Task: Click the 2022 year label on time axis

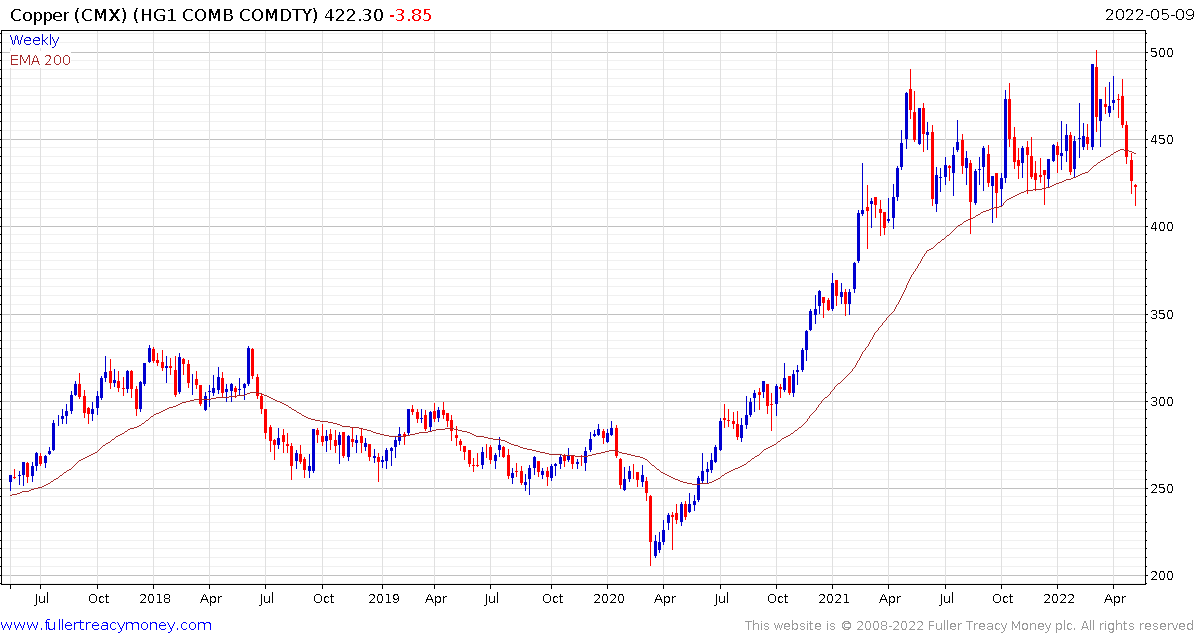Action: tap(1059, 599)
